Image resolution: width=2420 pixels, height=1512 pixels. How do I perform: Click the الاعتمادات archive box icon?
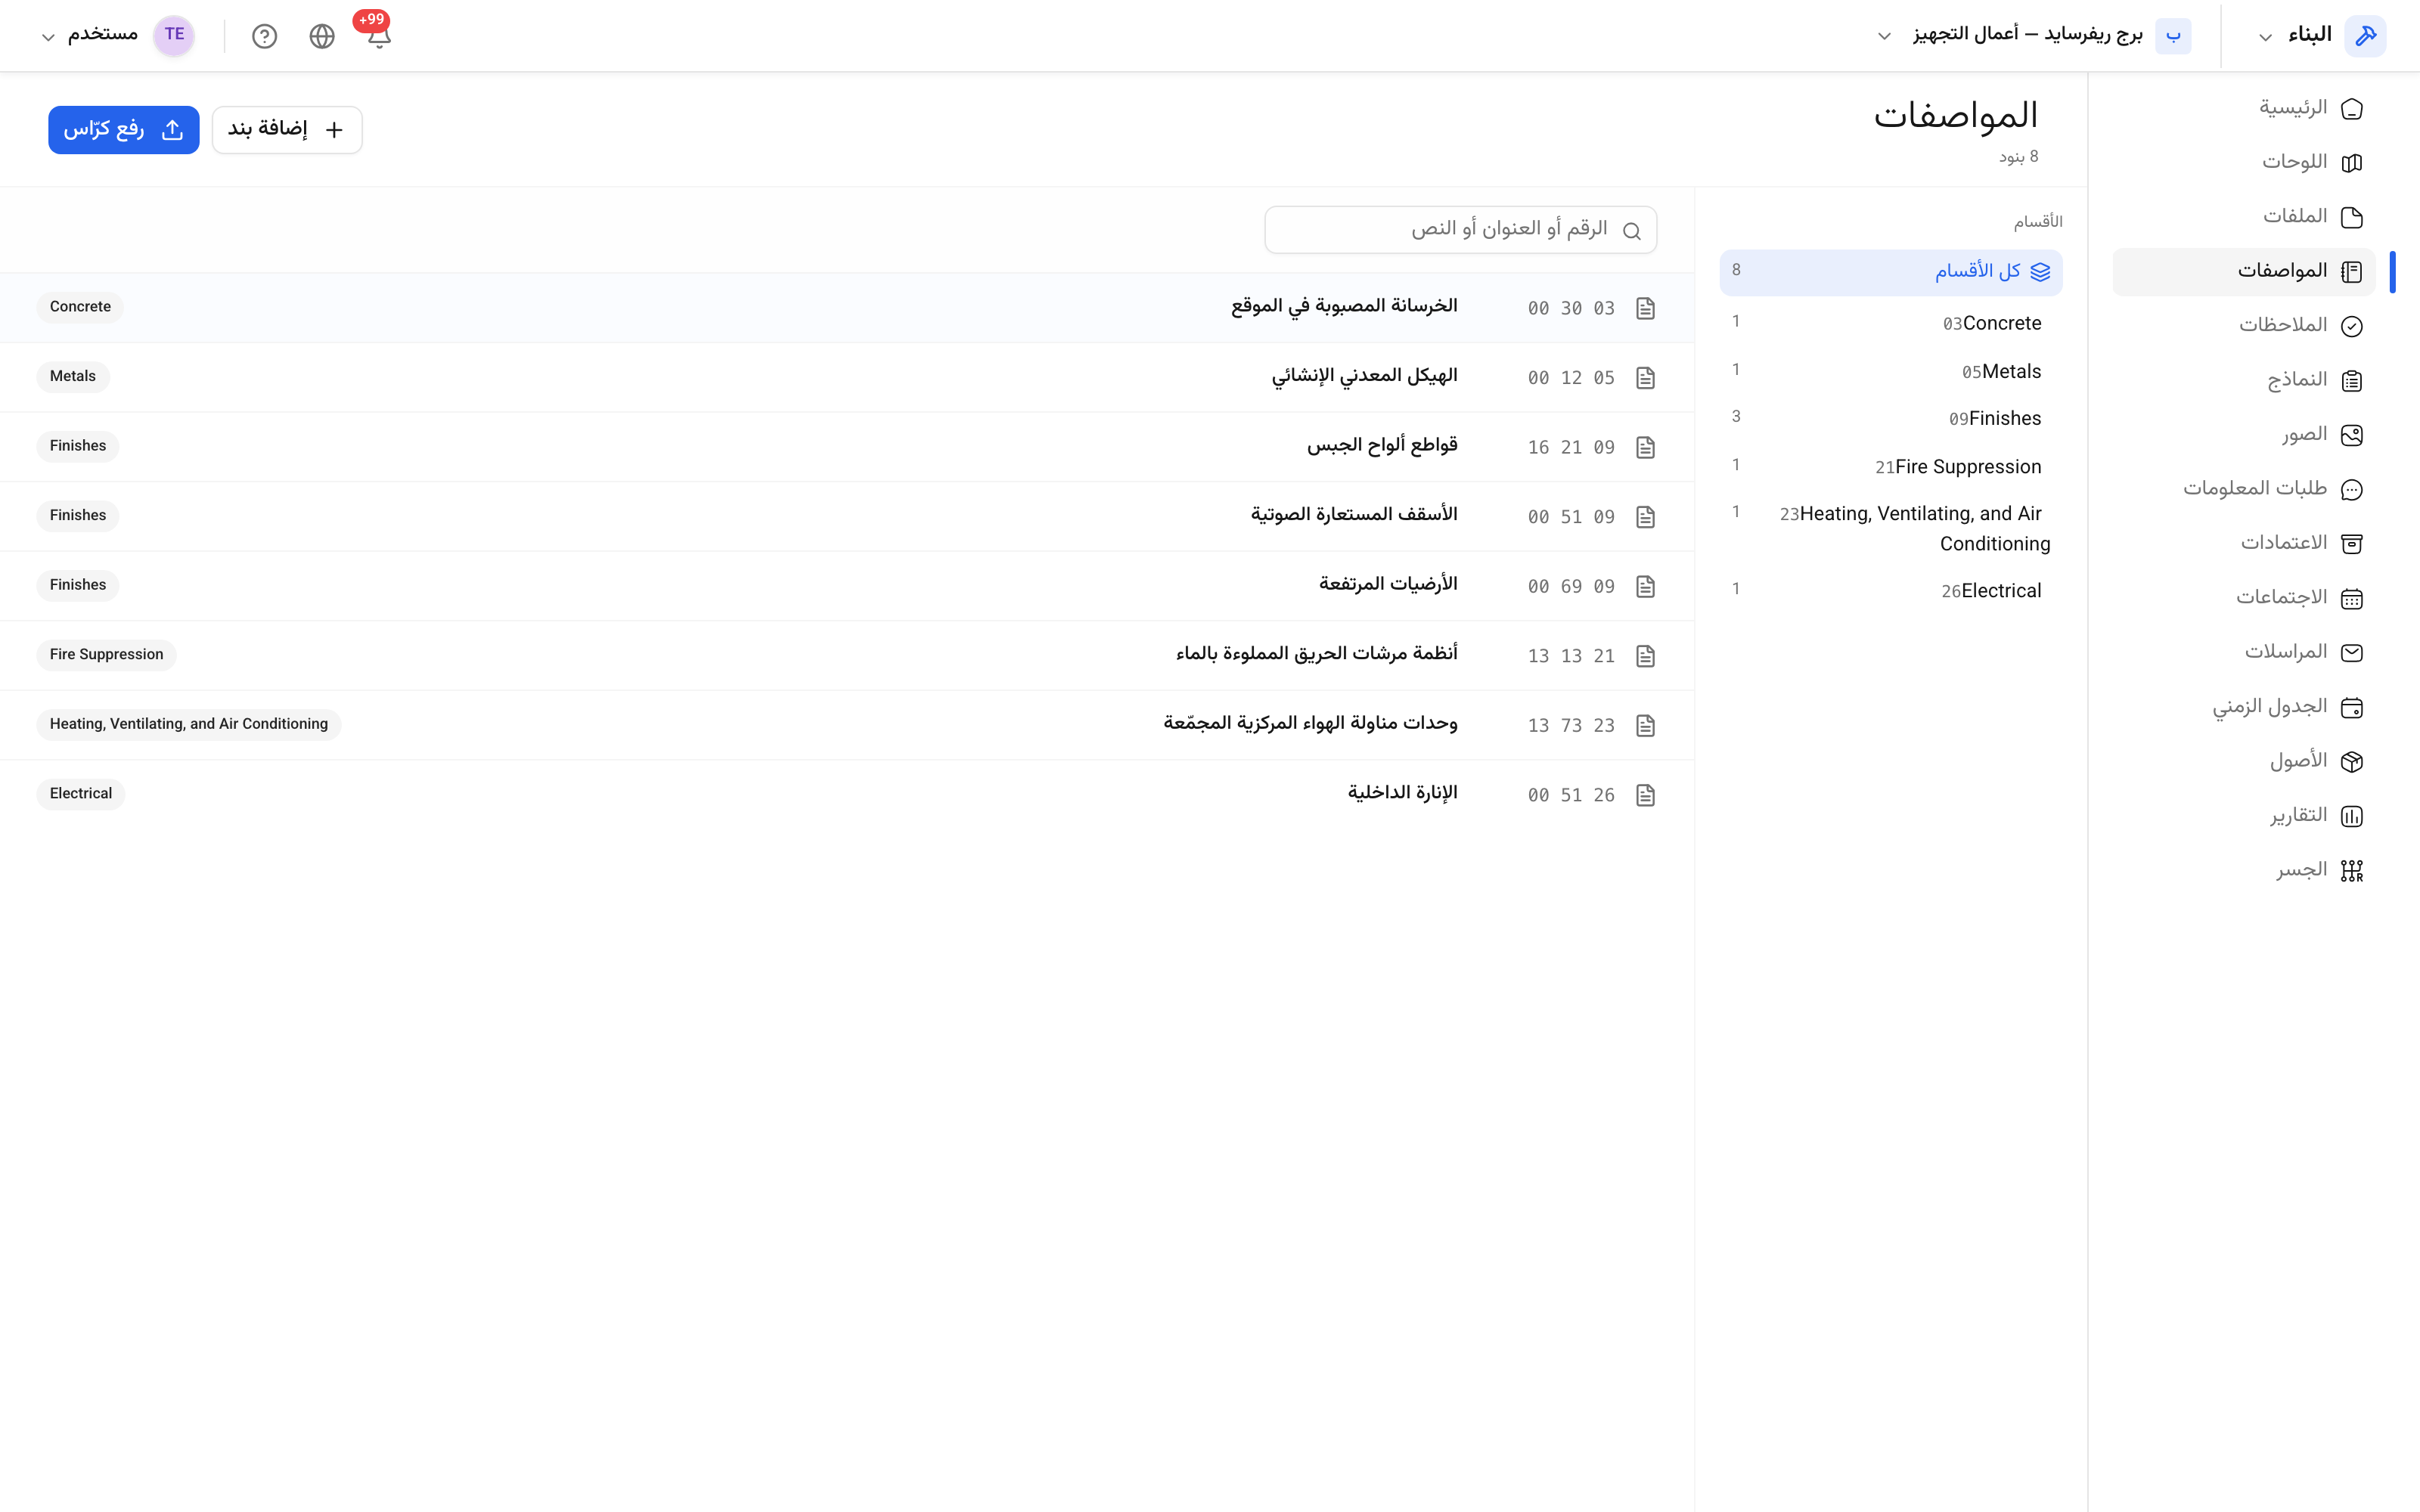pos(2352,544)
